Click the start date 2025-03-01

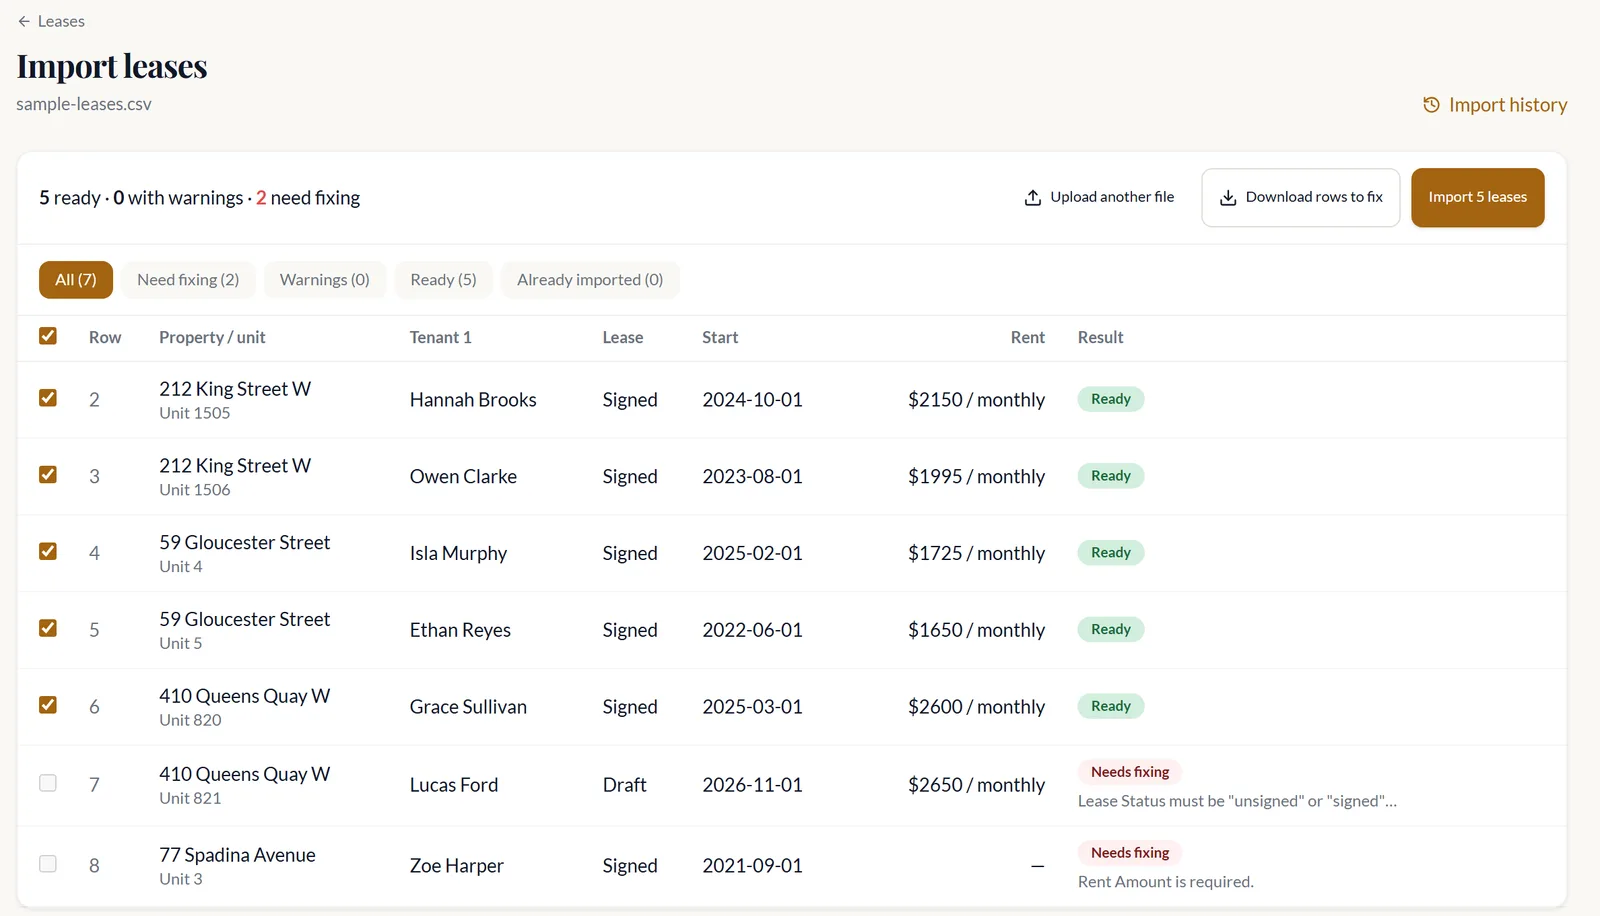point(752,707)
